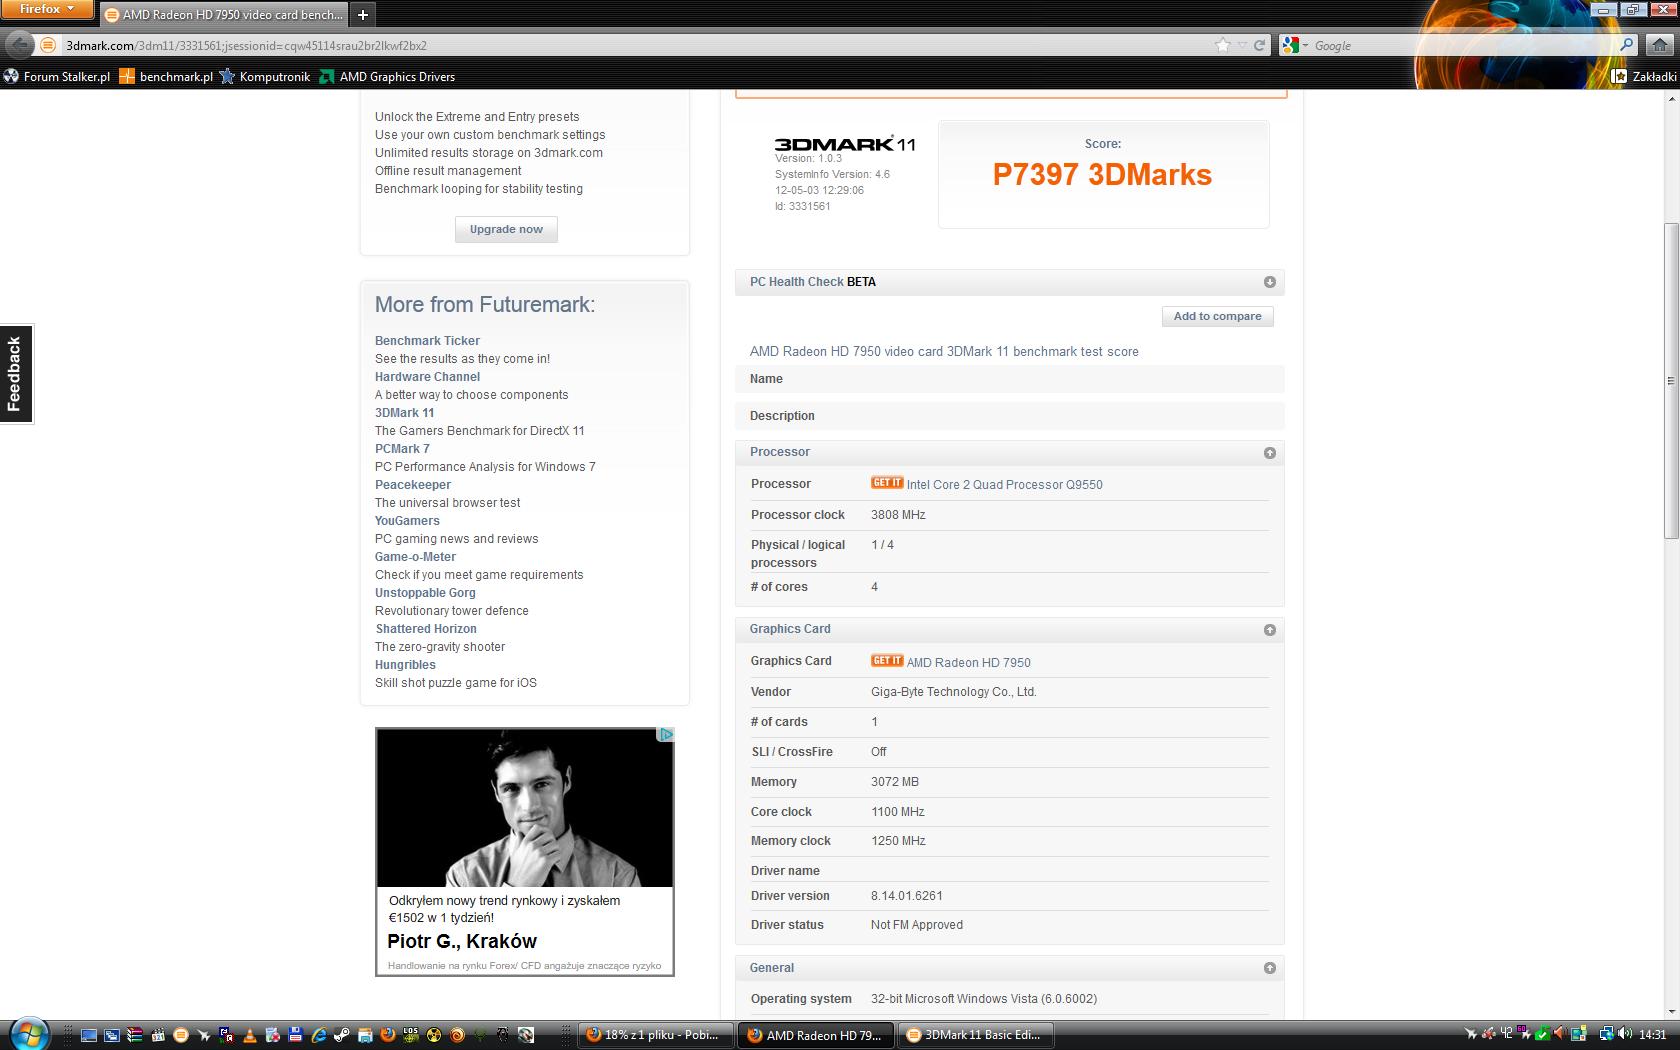Launch Steam from the quick launch bar
Viewport: 1680px width, 1050px height.
(x=341, y=1035)
